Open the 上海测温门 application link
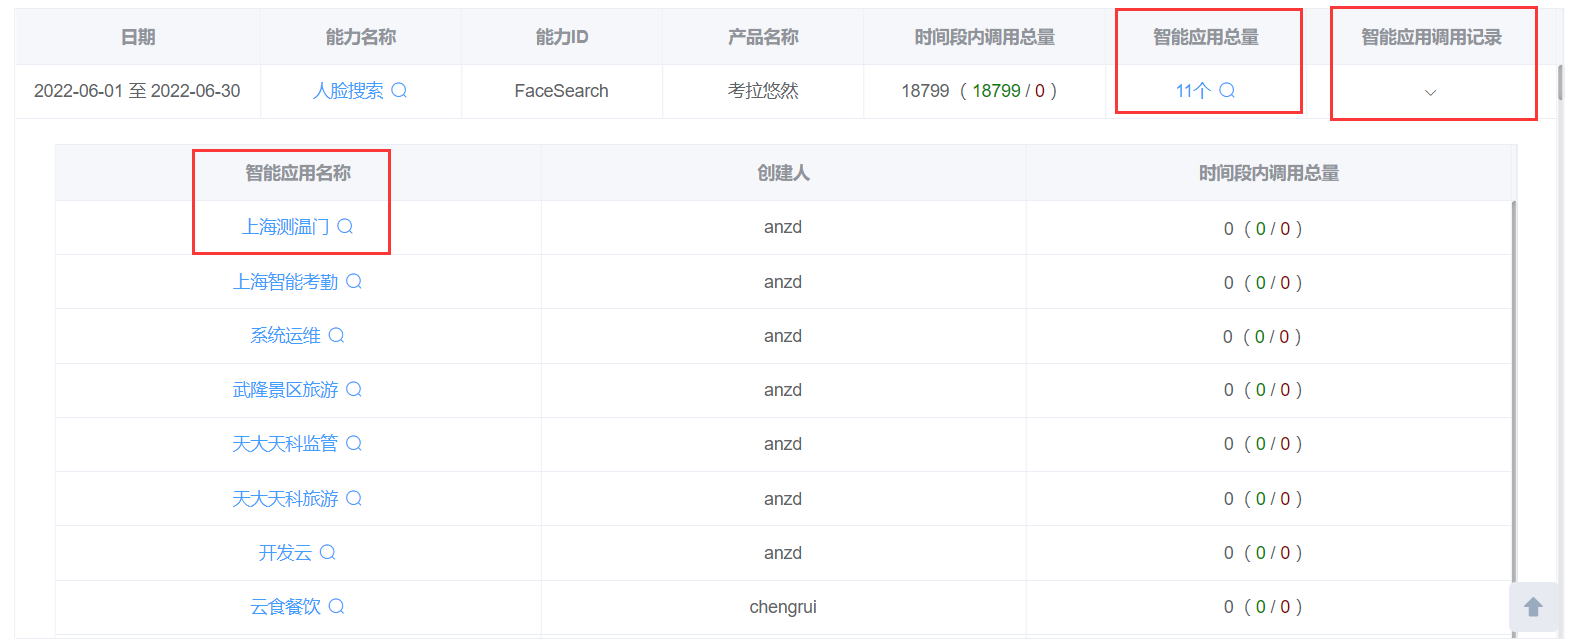 coord(285,227)
